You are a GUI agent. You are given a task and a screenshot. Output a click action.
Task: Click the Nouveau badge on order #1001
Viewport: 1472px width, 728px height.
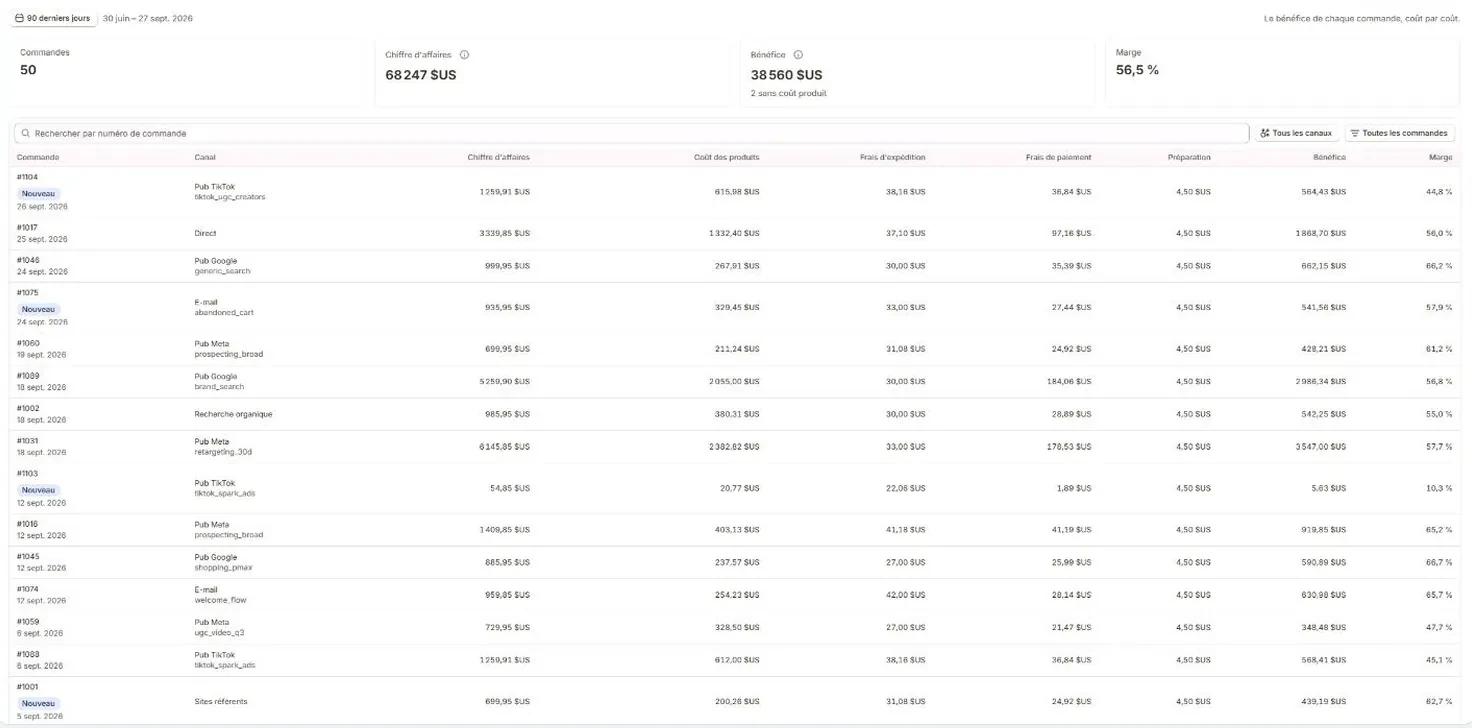click(x=39, y=703)
